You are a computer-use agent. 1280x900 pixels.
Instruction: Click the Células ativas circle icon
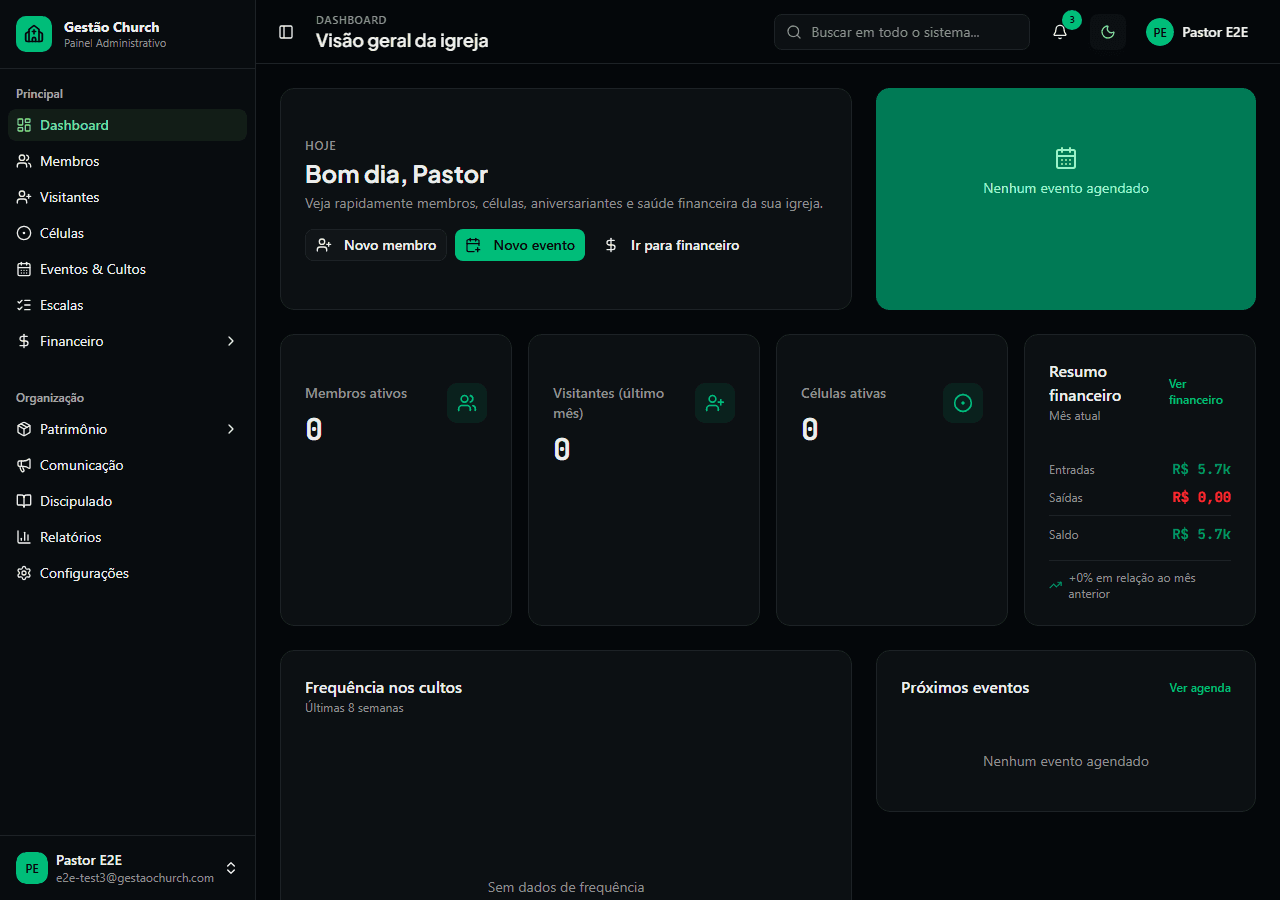963,403
